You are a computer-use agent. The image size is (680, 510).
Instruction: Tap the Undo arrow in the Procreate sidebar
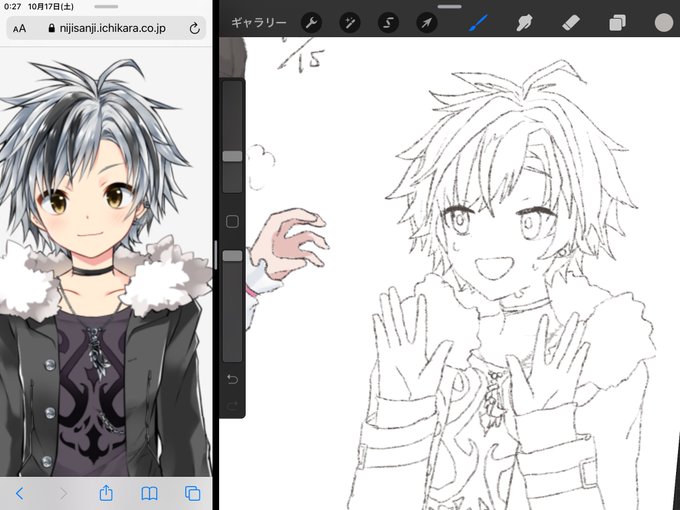click(232, 379)
